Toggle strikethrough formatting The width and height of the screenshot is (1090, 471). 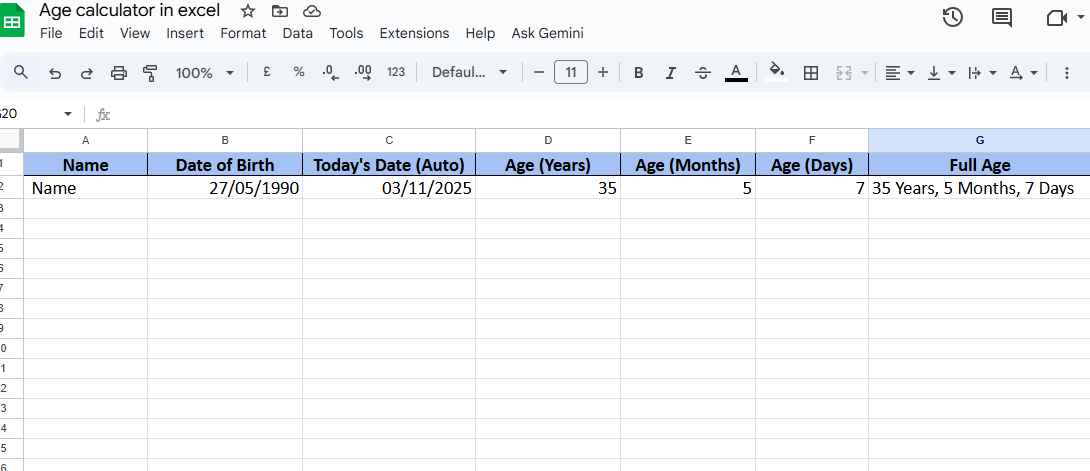(x=703, y=73)
